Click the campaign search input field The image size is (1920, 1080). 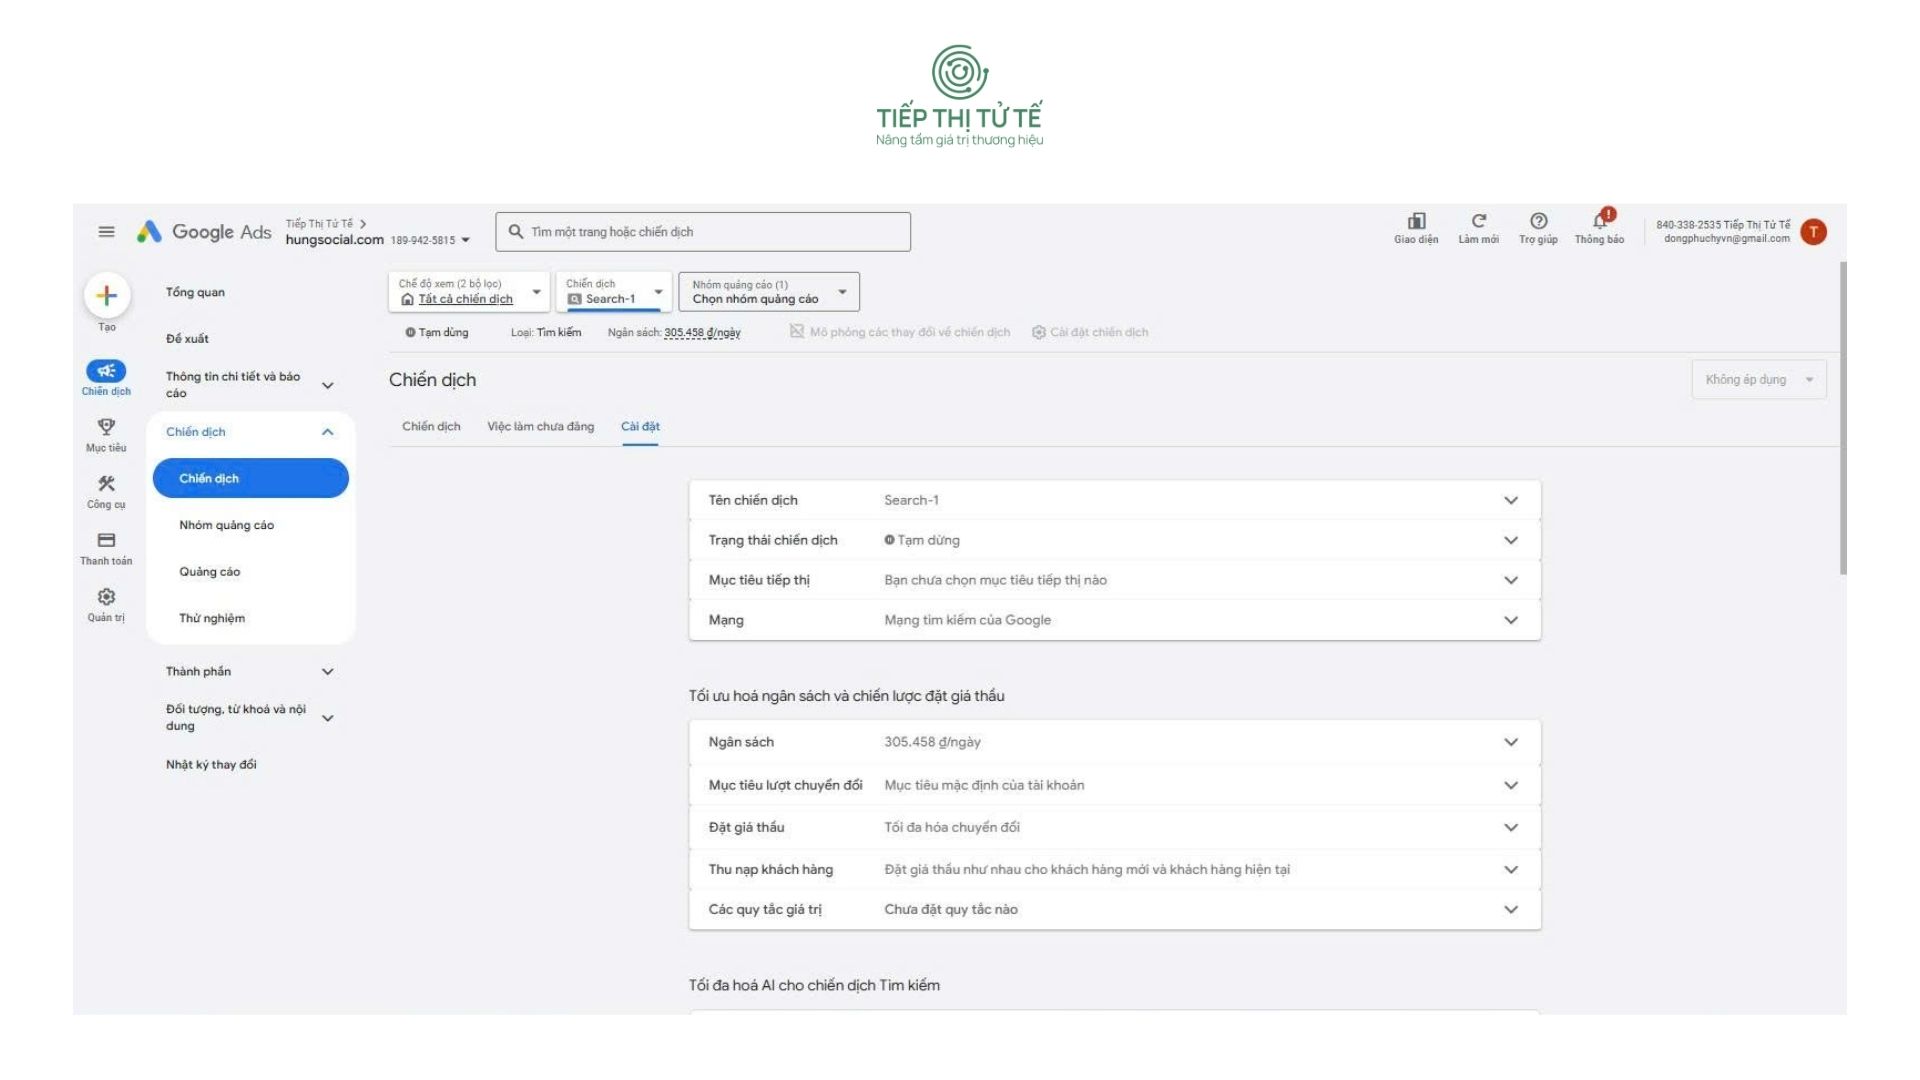tap(703, 232)
